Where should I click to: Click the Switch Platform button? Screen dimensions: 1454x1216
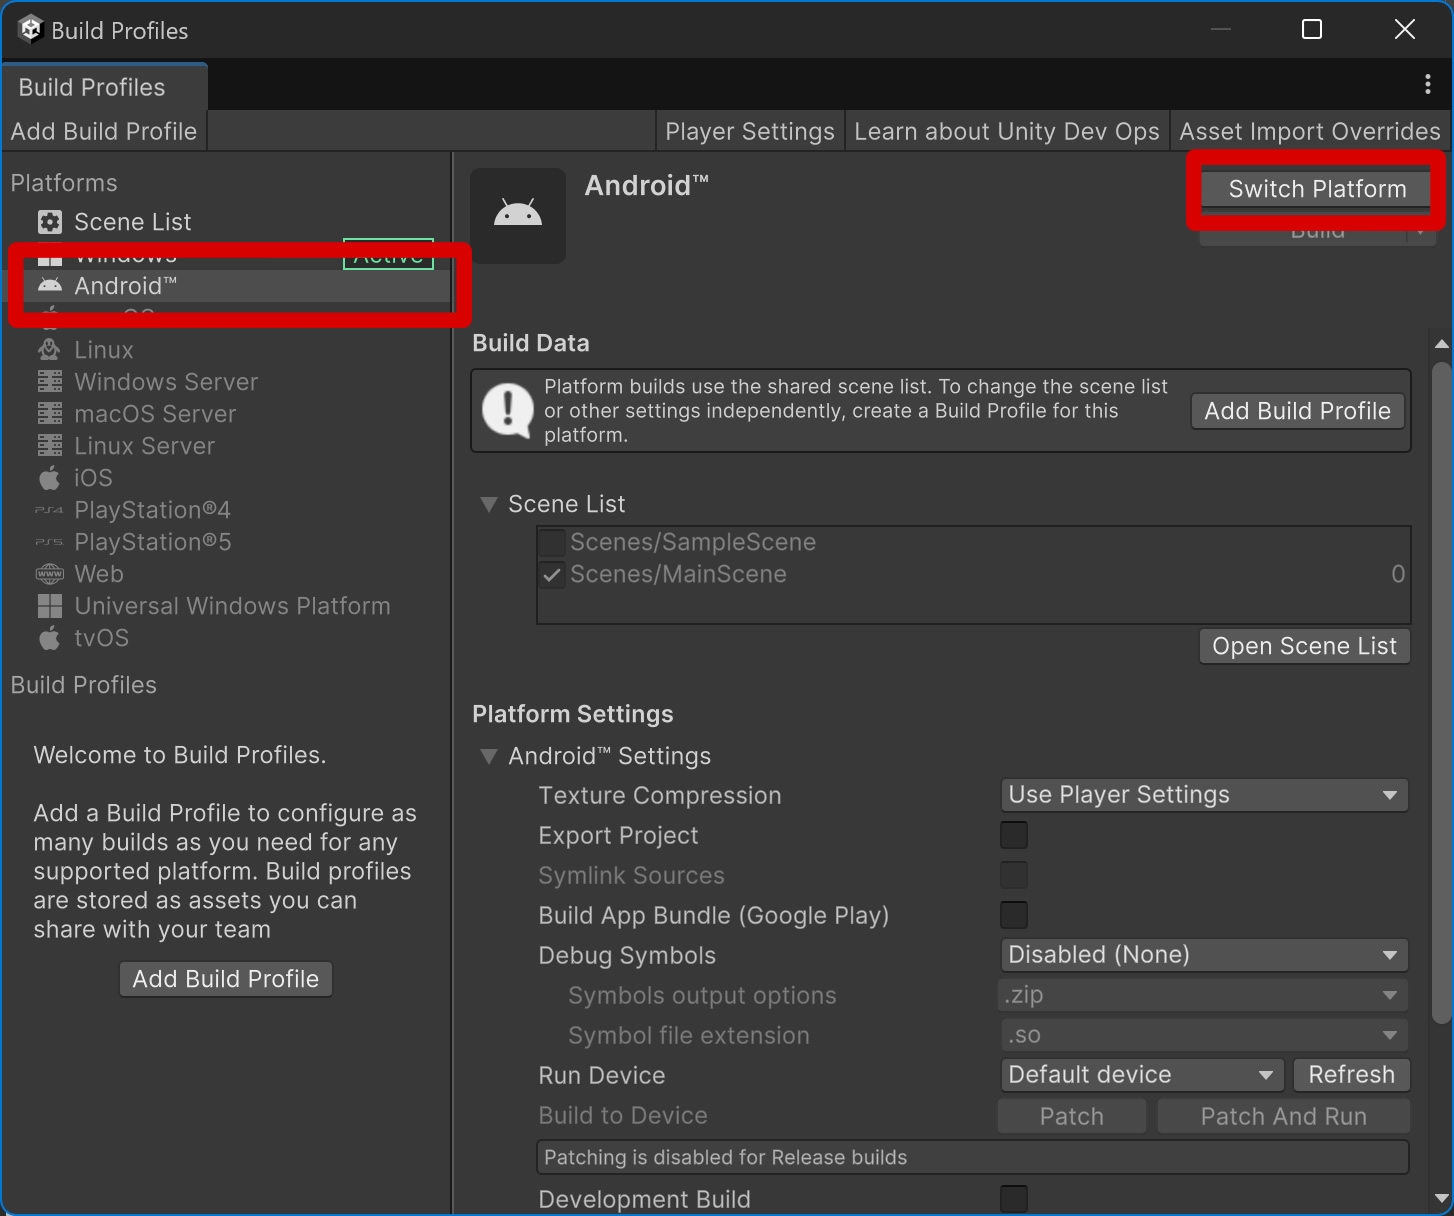pyautogui.click(x=1317, y=189)
